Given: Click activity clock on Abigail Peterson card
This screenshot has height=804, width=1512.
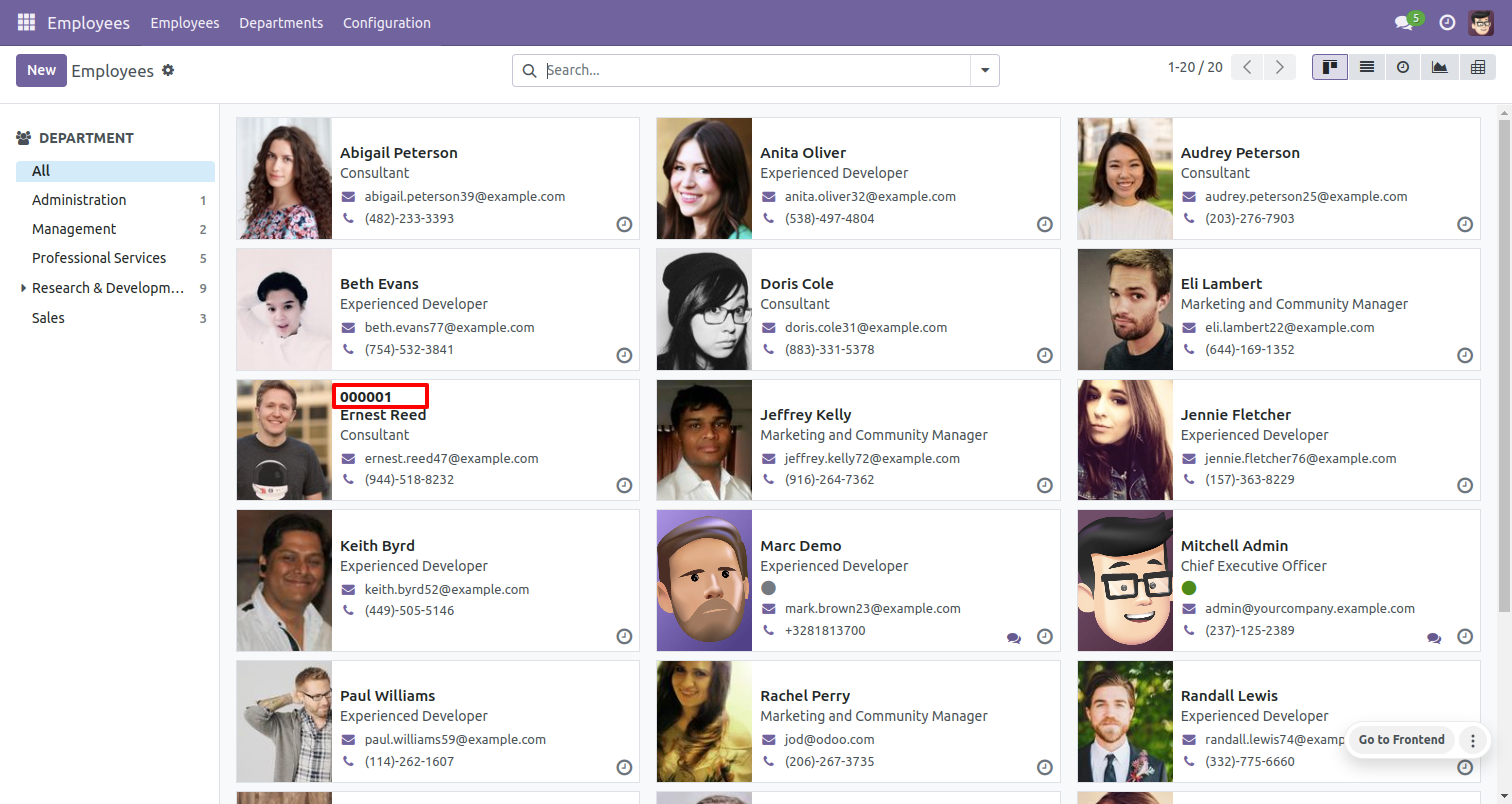Looking at the screenshot, I should 624,225.
